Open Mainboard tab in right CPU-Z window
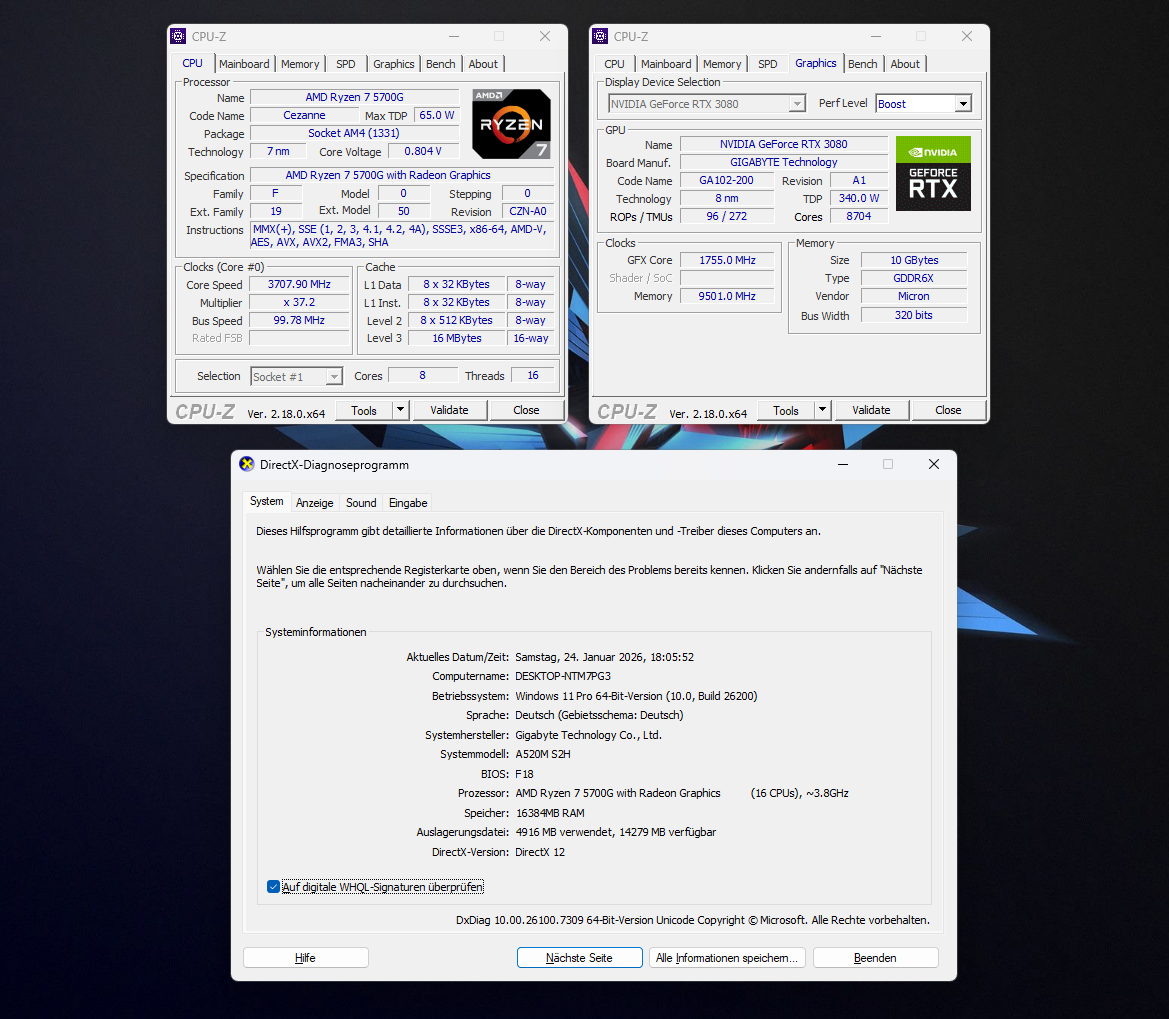The image size is (1169, 1019). (x=666, y=64)
